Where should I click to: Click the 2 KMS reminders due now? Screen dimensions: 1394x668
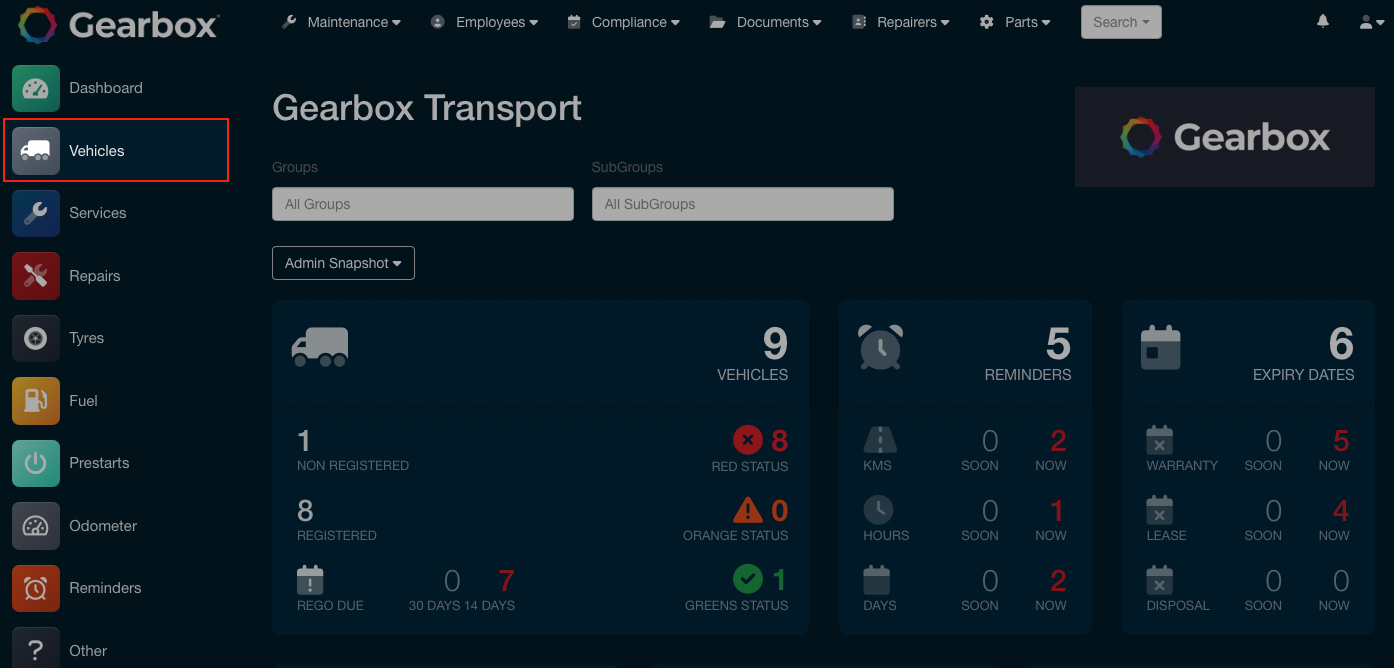click(1058, 440)
